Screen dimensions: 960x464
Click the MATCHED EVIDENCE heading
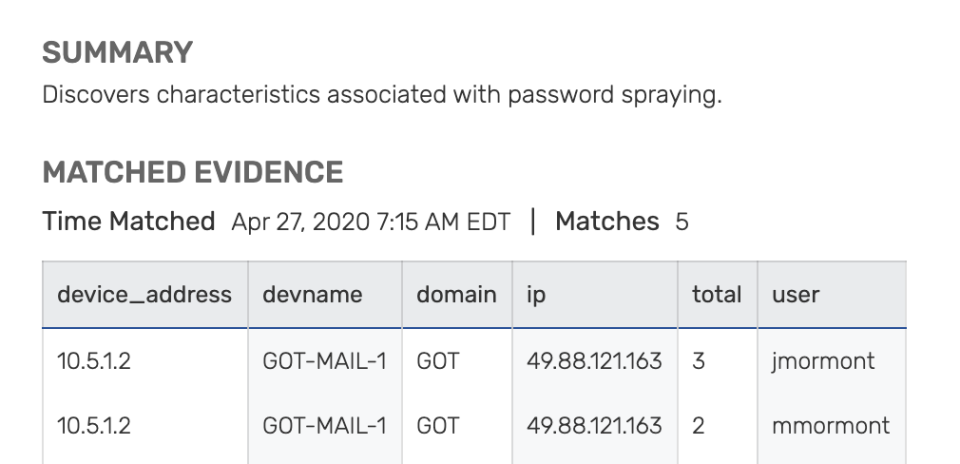[x=192, y=172]
